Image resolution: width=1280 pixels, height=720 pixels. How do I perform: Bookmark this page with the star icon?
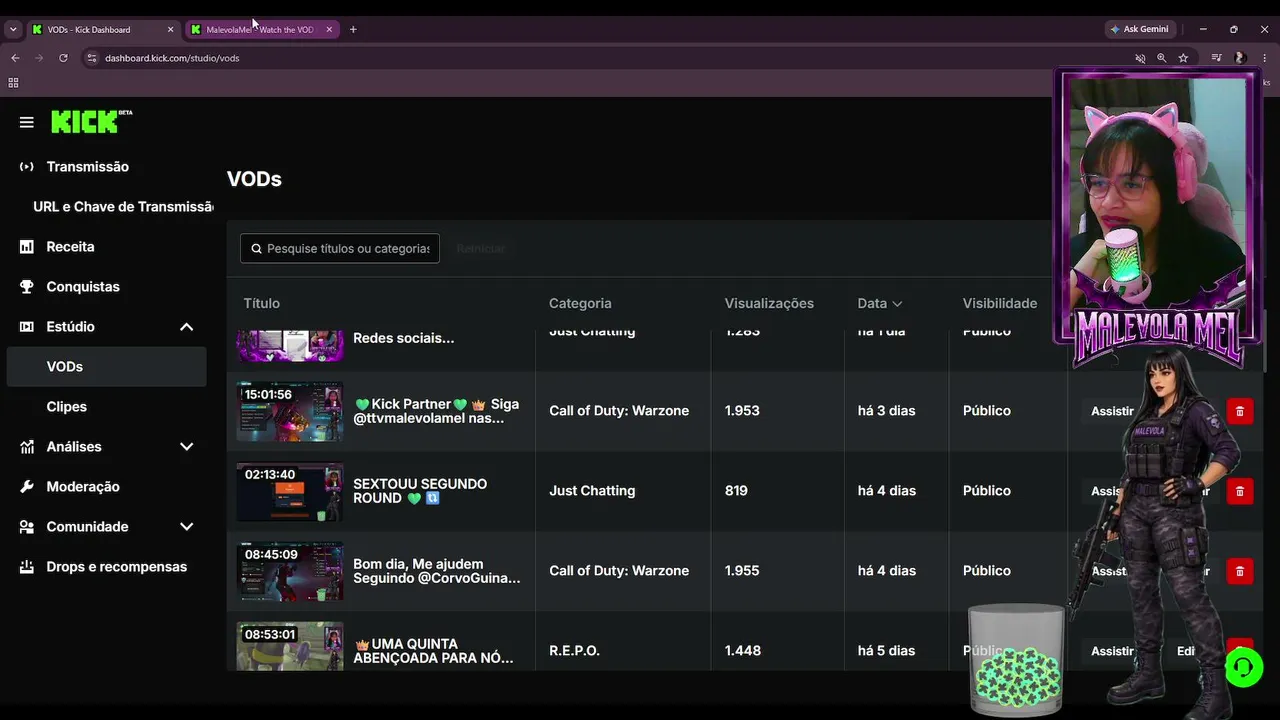pos(1183,58)
